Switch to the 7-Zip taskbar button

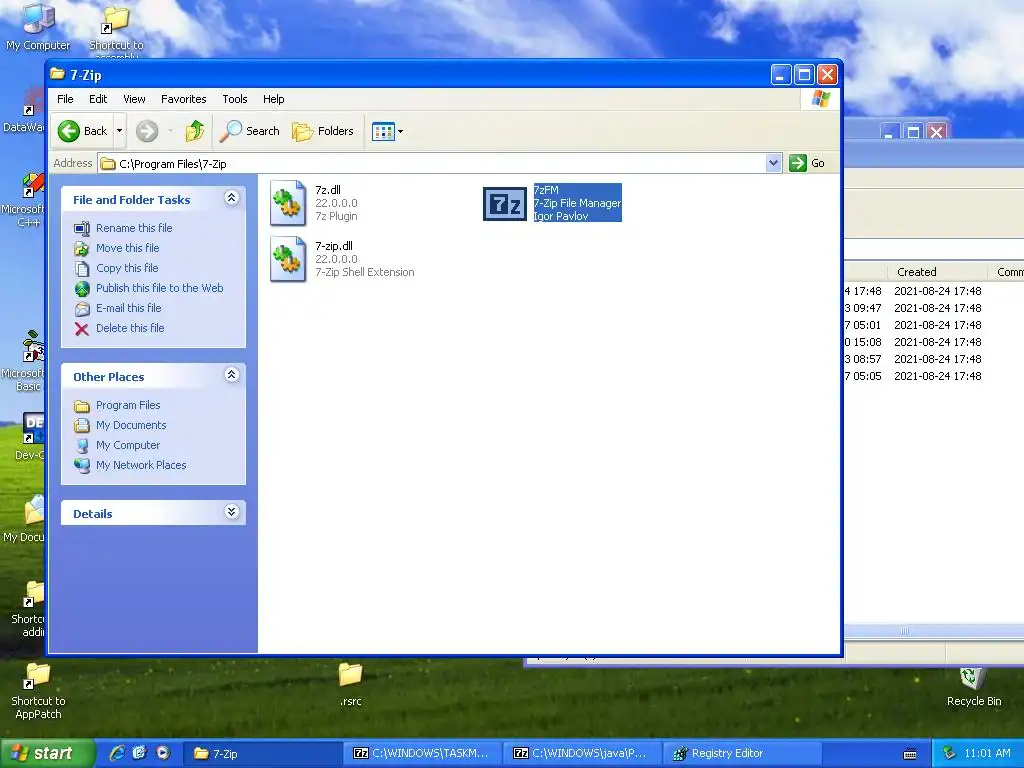[x=261, y=754]
